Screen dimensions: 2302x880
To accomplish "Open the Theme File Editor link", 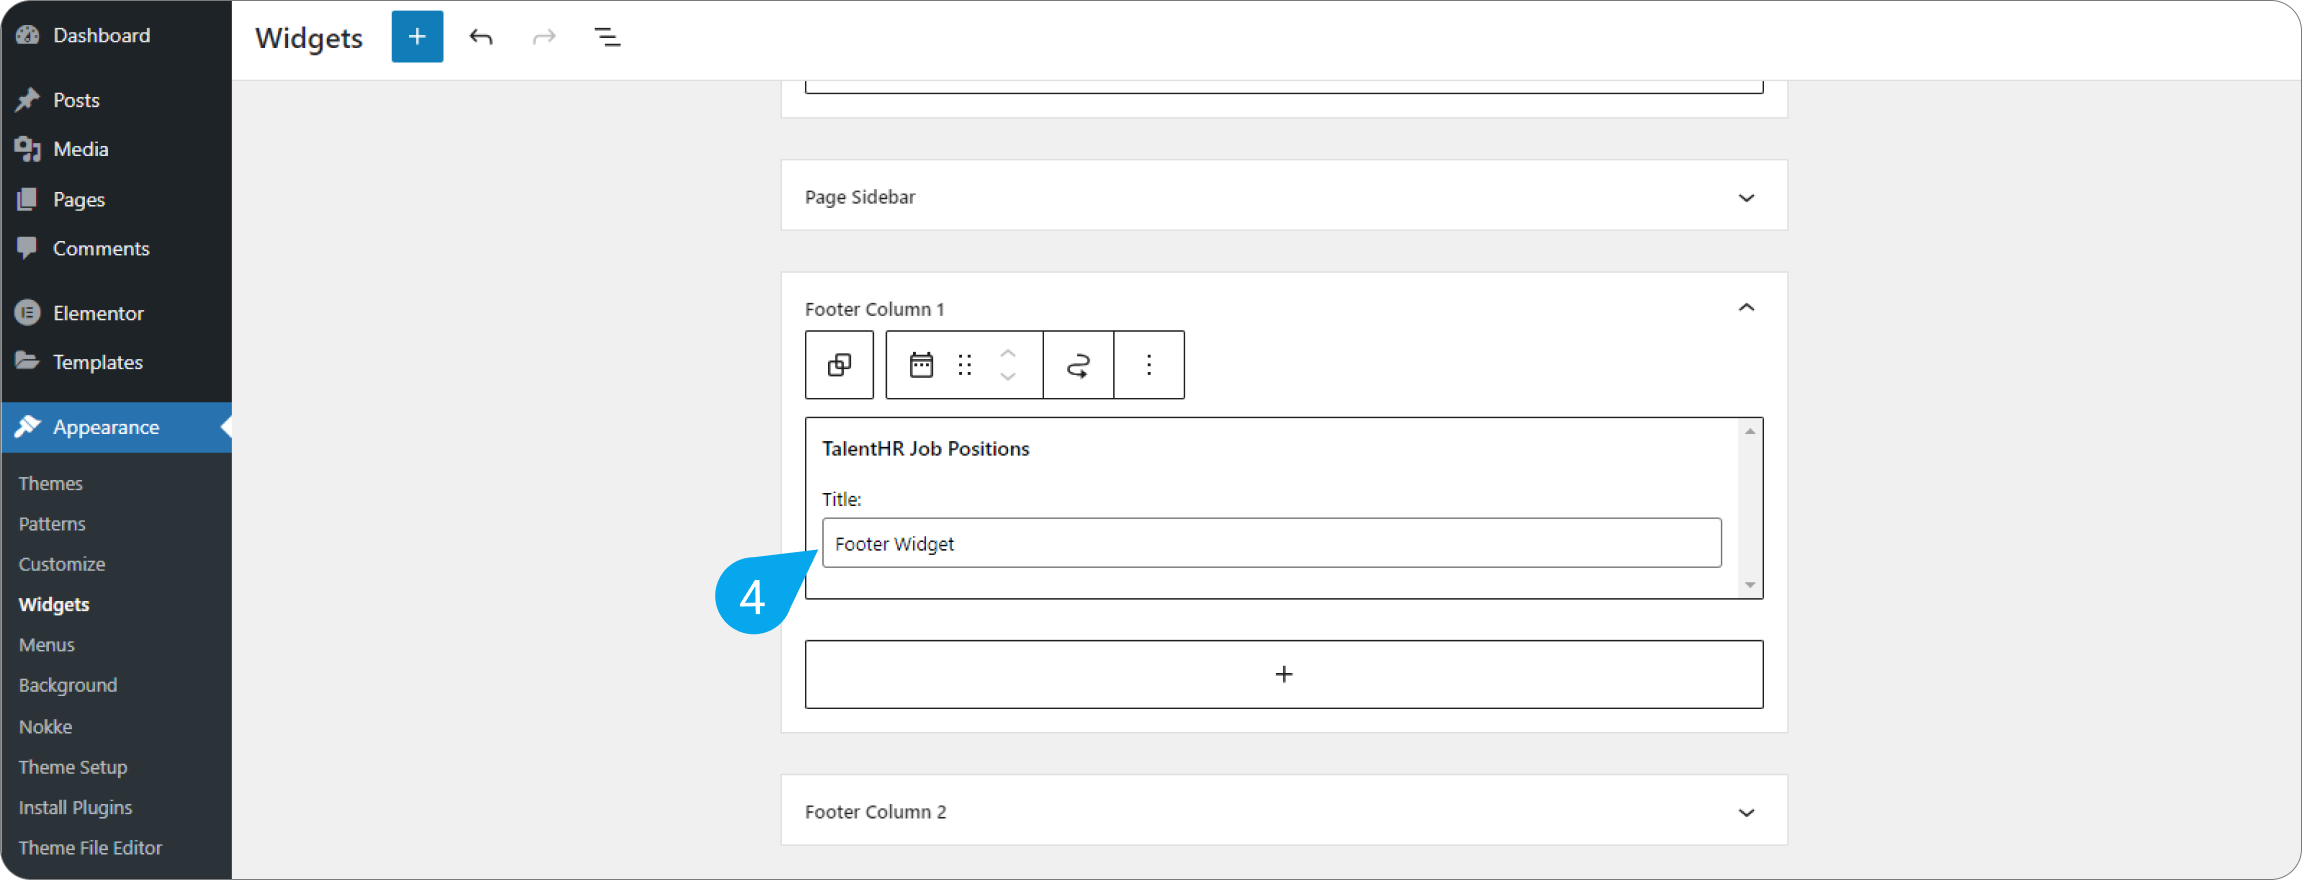I will pos(90,848).
